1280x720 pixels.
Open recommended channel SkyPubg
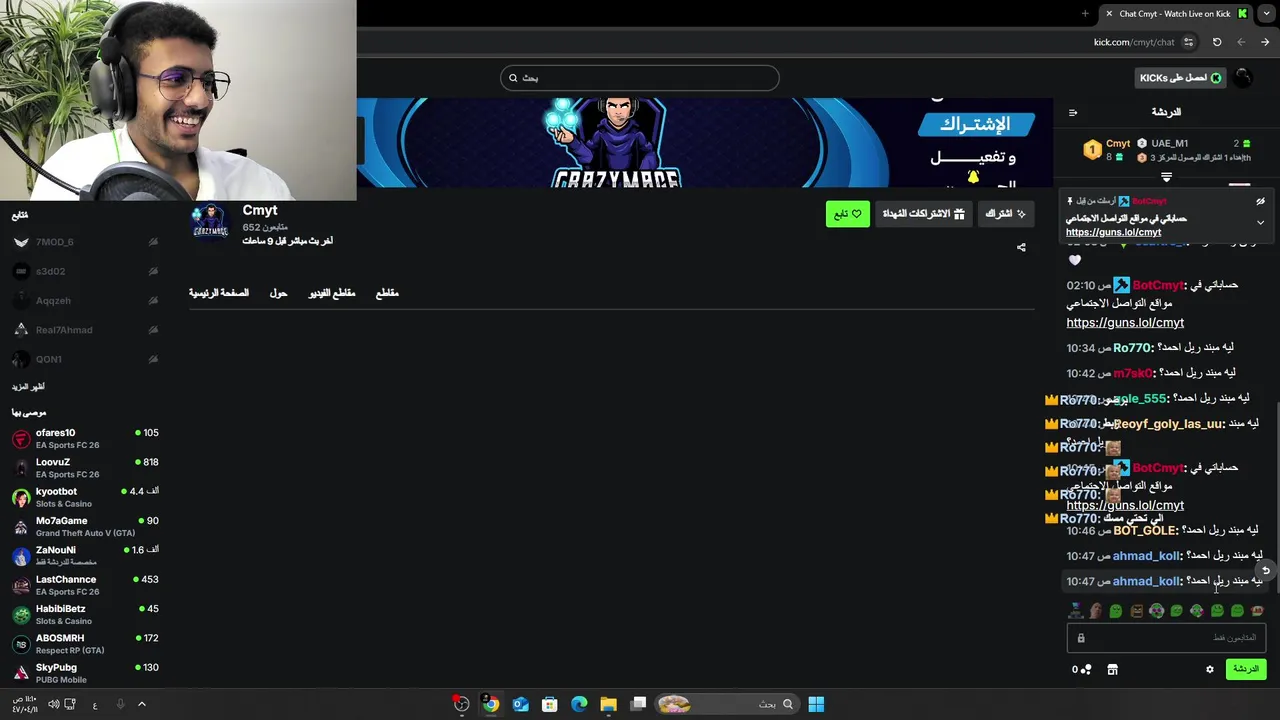tap(85, 672)
